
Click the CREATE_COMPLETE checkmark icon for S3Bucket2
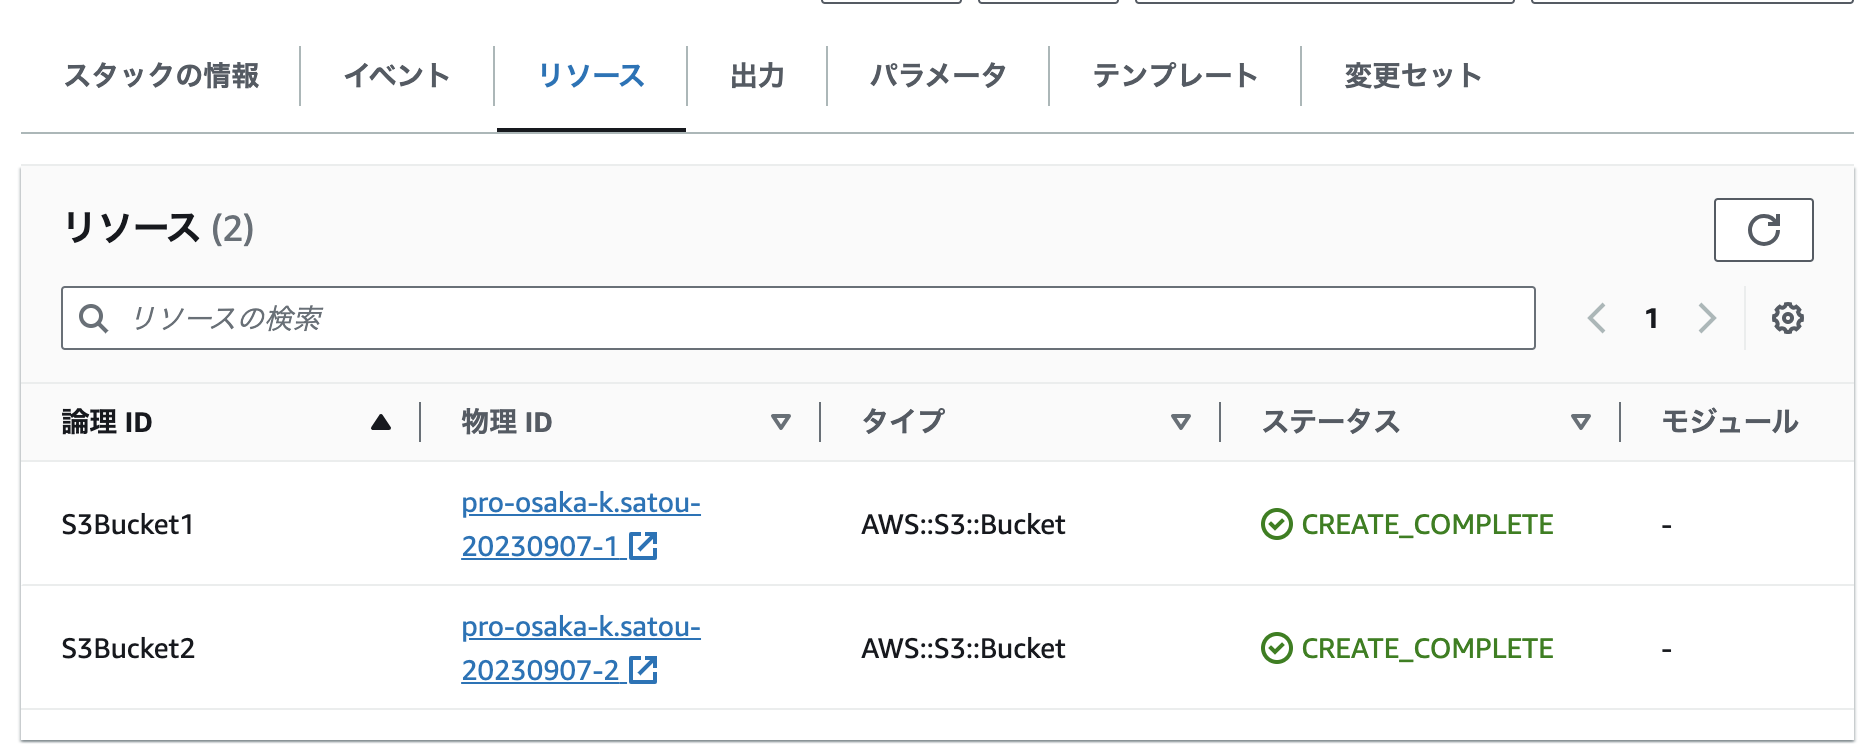click(x=1276, y=648)
